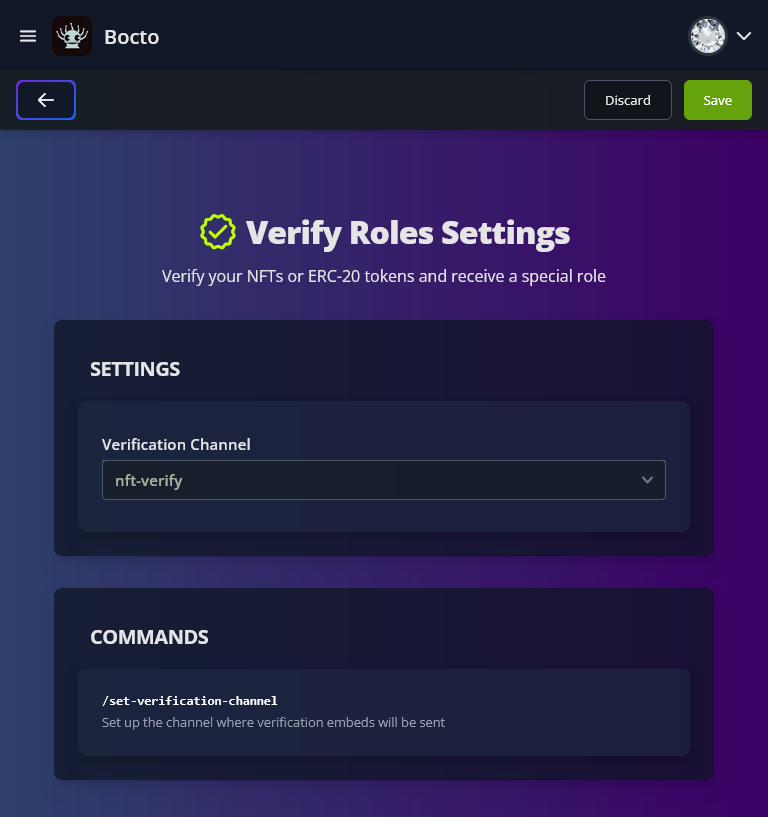Expand the account menu chevron
Viewport: 768px width, 817px height.
click(744, 36)
